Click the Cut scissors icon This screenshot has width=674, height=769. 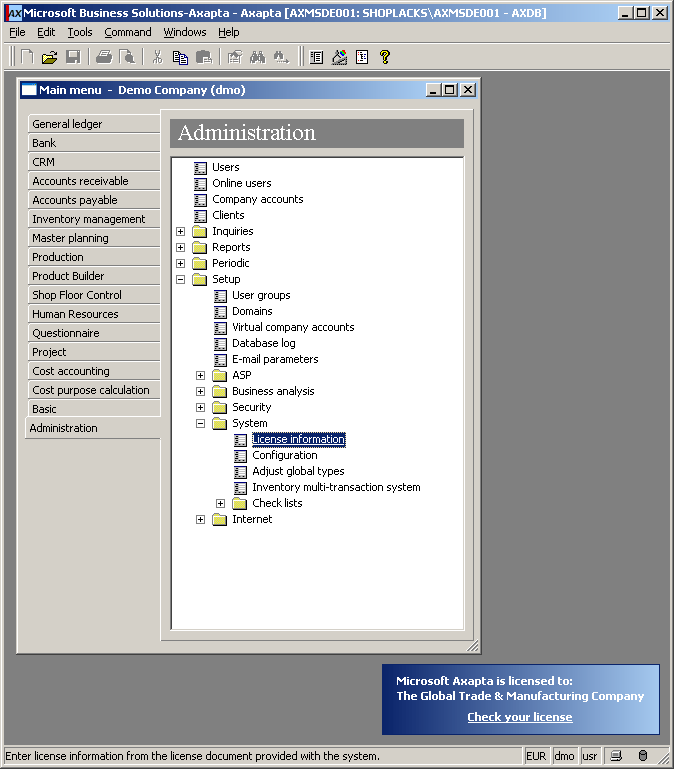click(157, 57)
